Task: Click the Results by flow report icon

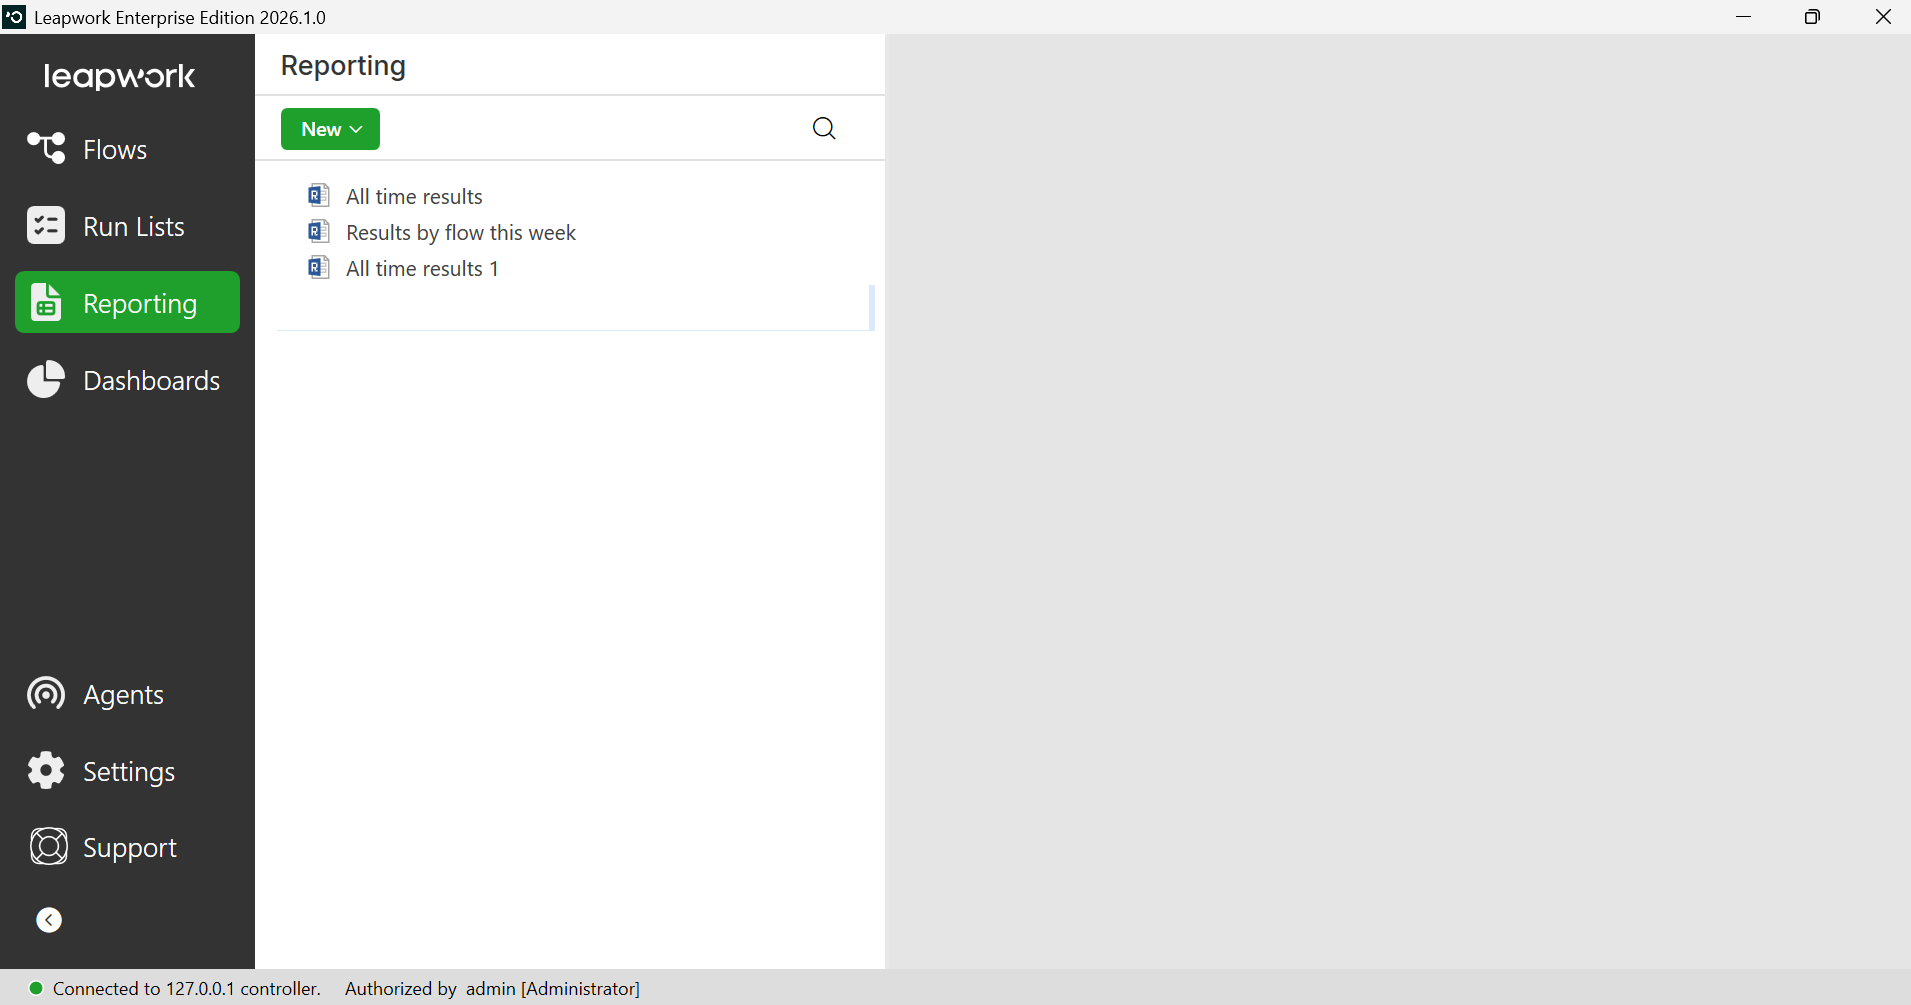Action: (x=319, y=231)
